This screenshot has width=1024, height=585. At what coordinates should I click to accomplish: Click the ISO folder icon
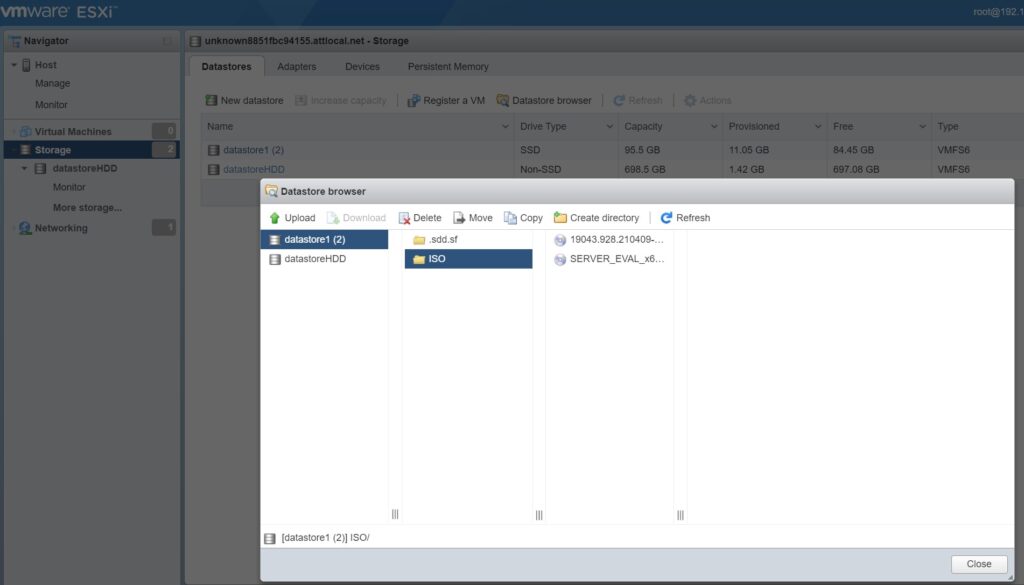pos(419,259)
